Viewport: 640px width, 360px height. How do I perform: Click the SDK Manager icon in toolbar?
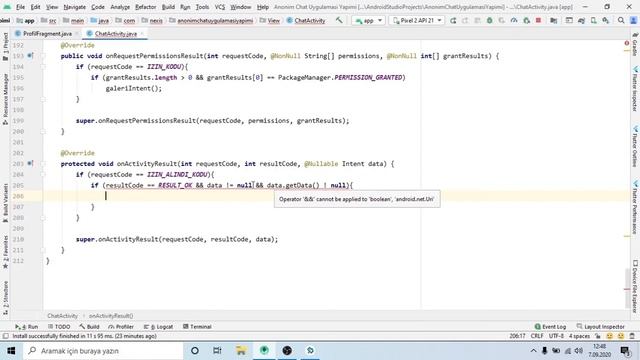(x=606, y=20)
